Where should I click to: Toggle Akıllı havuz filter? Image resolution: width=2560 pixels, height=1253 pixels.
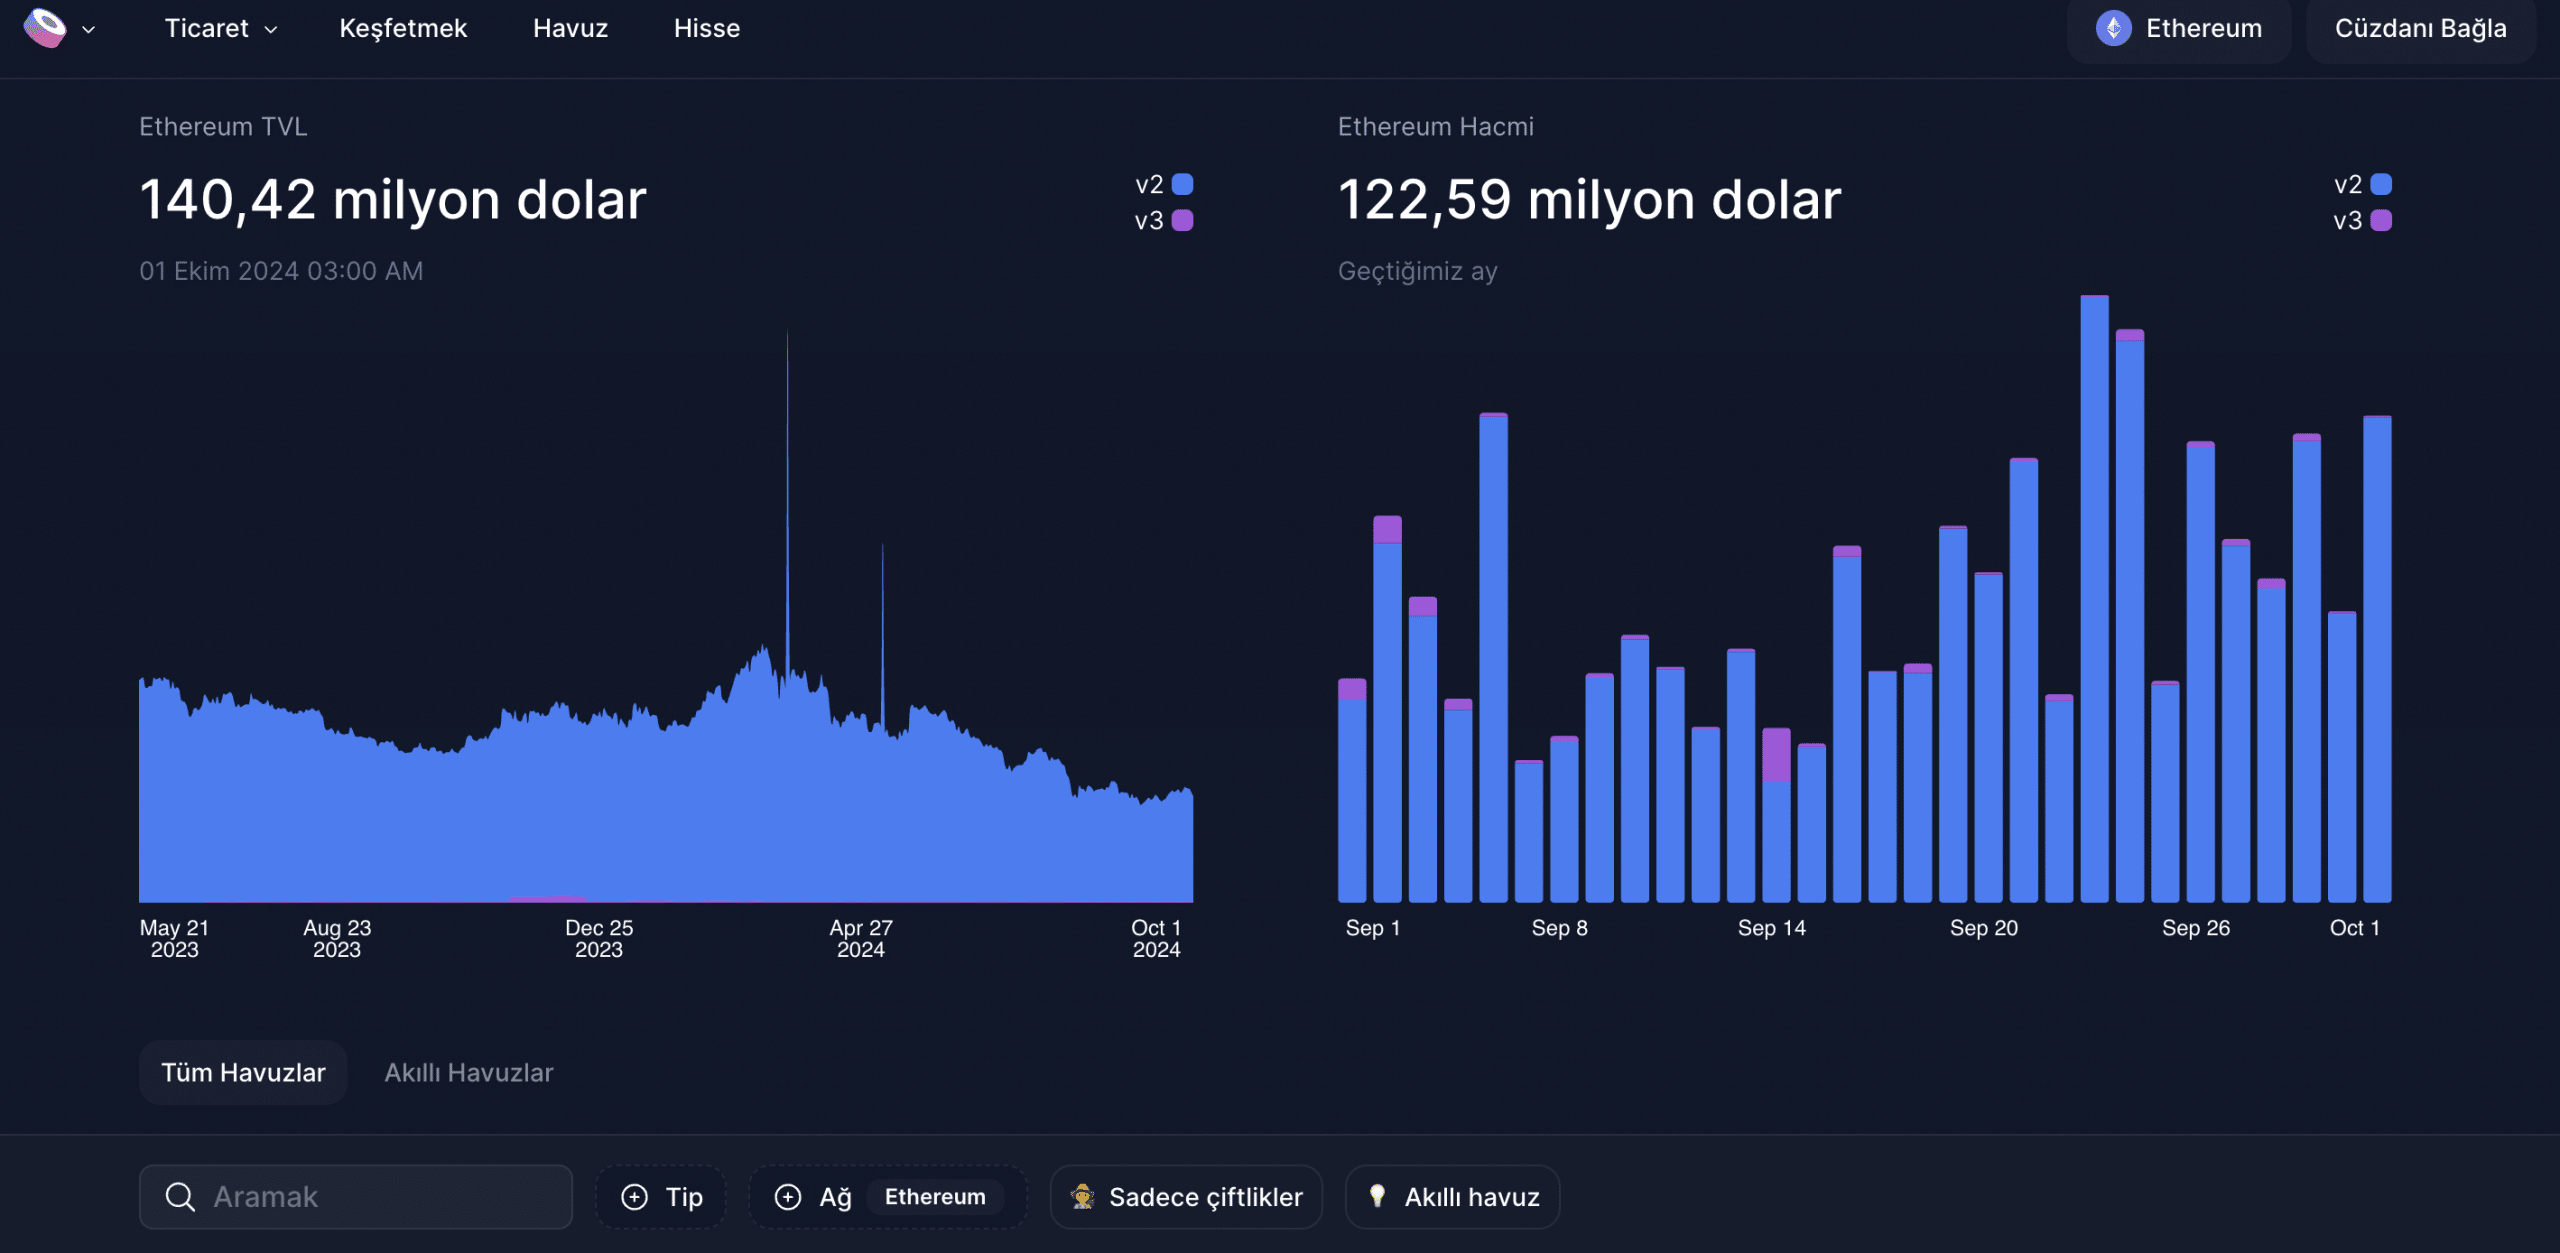point(1452,1196)
